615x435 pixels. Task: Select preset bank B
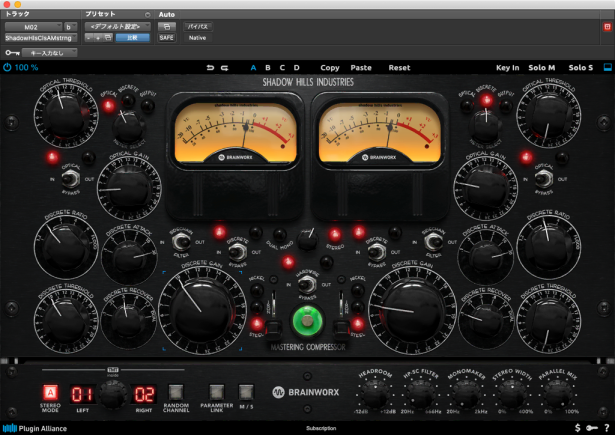(268, 68)
